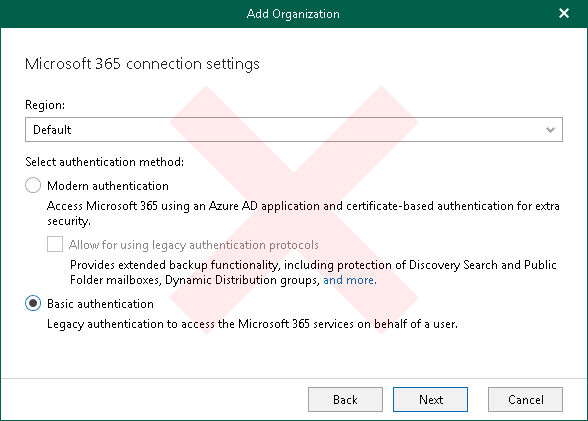Close the Add Organization dialog
This screenshot has height=421, width=588.
(x=564, y=13)
